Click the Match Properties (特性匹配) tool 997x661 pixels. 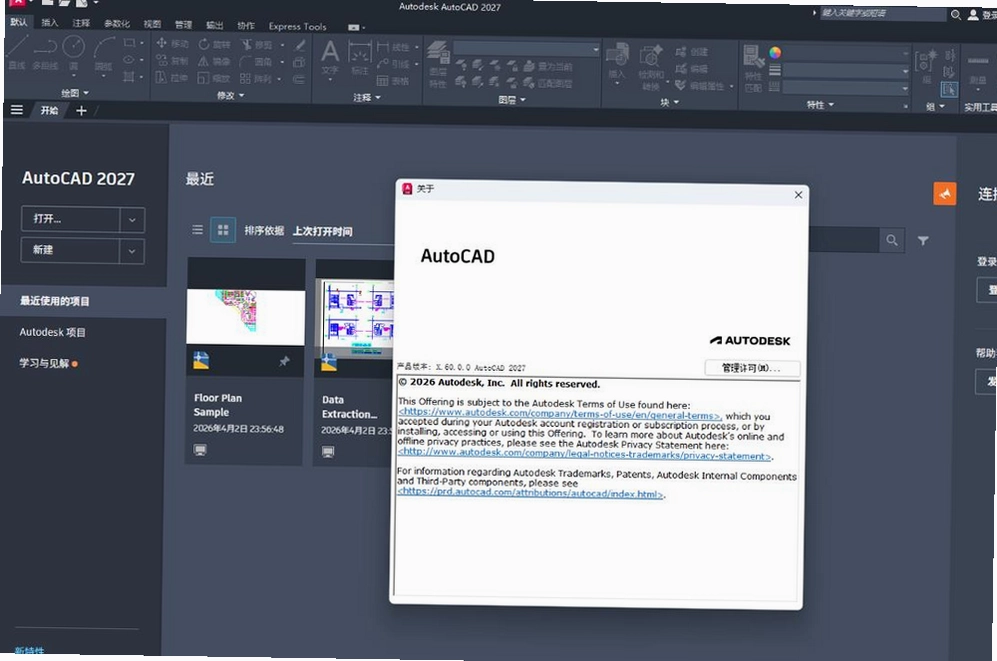tap(753, 69)
